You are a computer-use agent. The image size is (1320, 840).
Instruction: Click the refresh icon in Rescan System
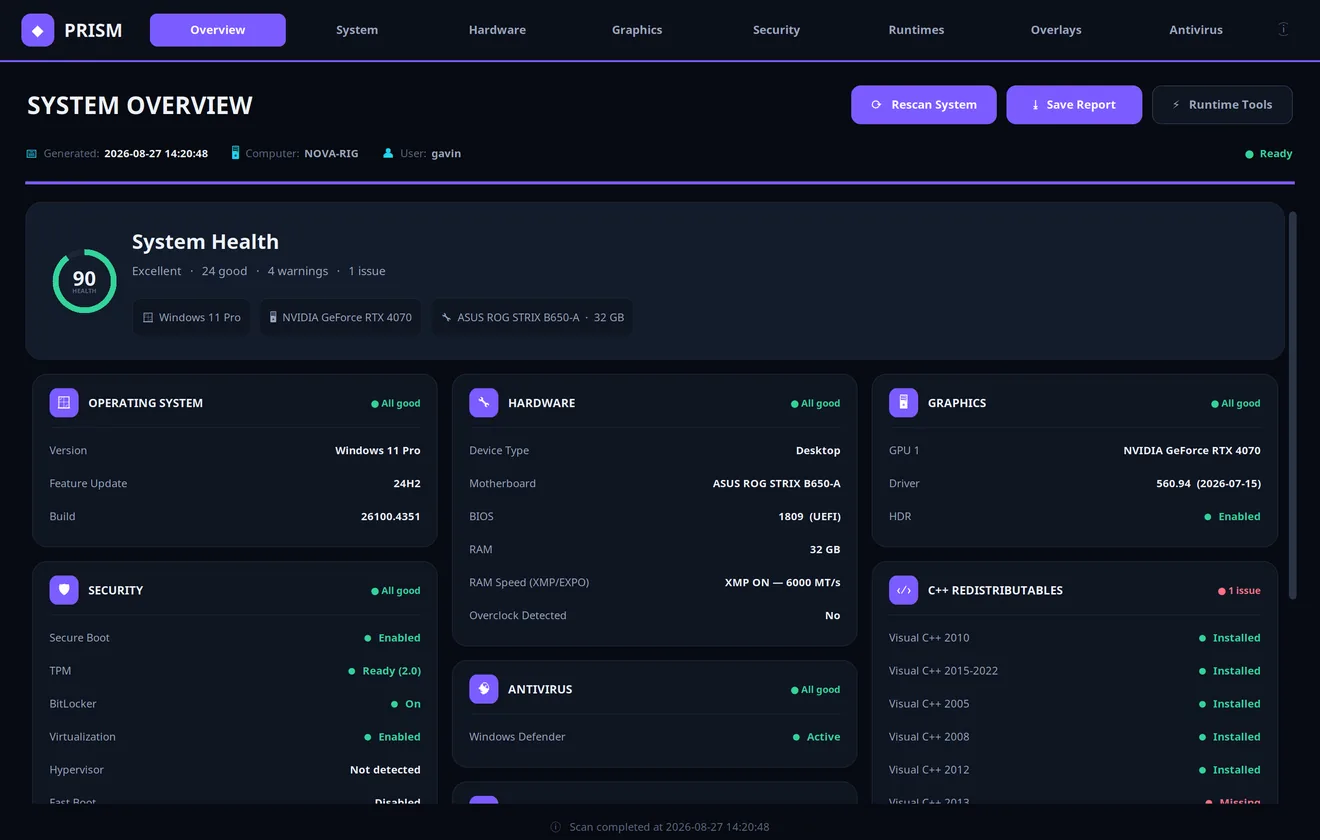pos(876,104)
